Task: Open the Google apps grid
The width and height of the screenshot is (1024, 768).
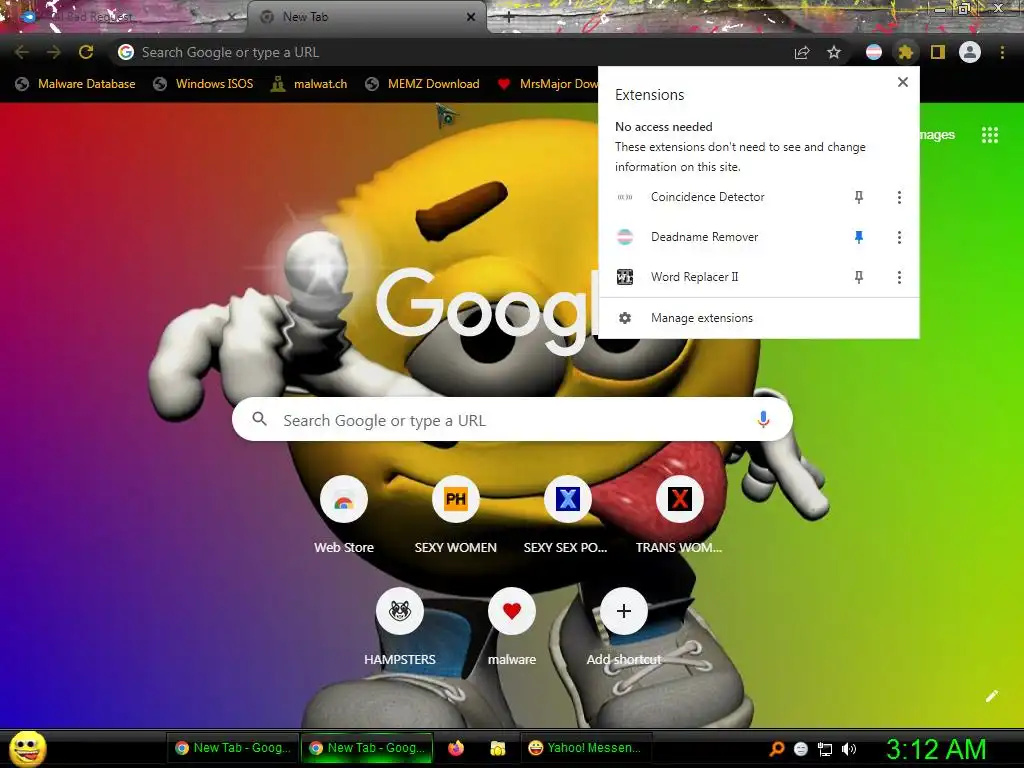Action: [x=990, y=135]
